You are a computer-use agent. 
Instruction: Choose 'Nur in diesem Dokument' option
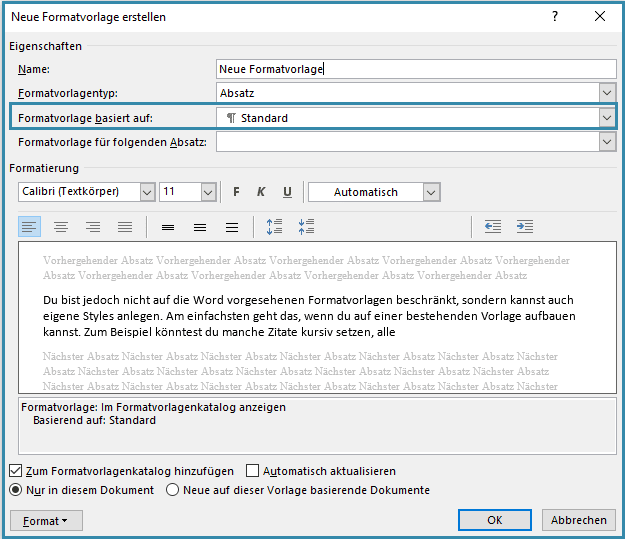tap(16, 490)
